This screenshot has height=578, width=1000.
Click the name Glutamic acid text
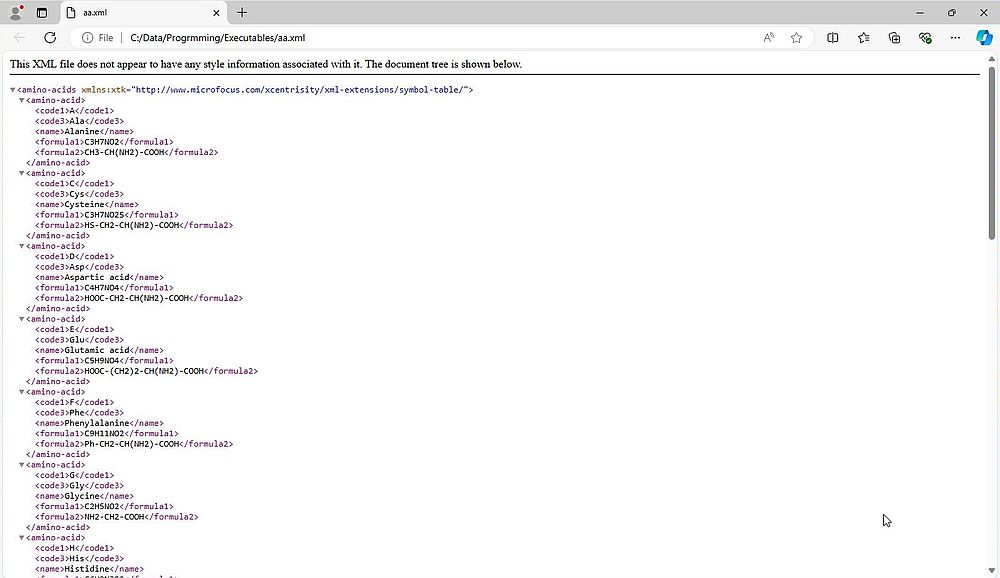(x=97, y=350)
